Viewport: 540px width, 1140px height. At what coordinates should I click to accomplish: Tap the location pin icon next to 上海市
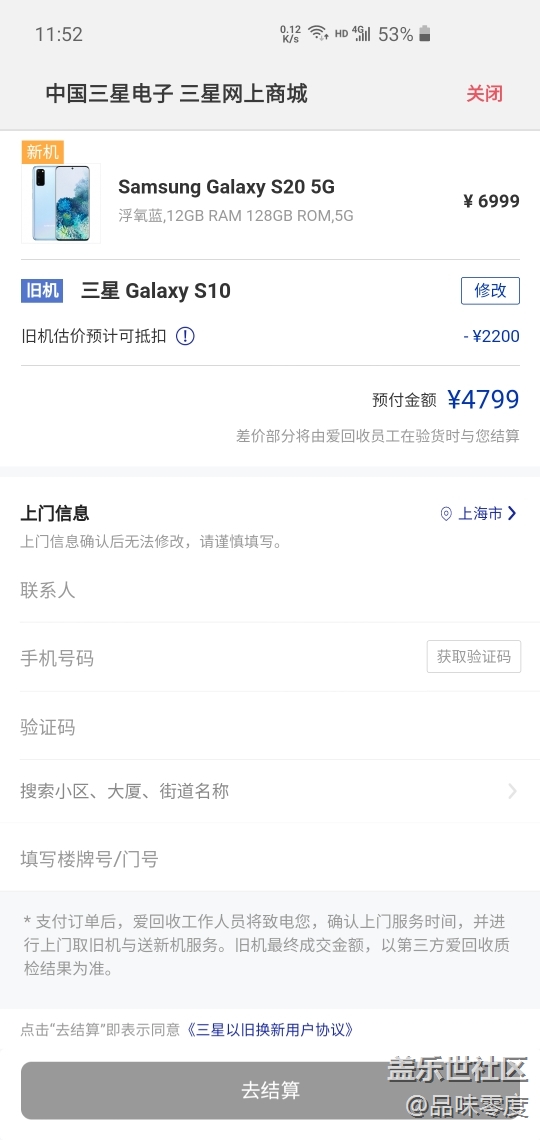446,514
